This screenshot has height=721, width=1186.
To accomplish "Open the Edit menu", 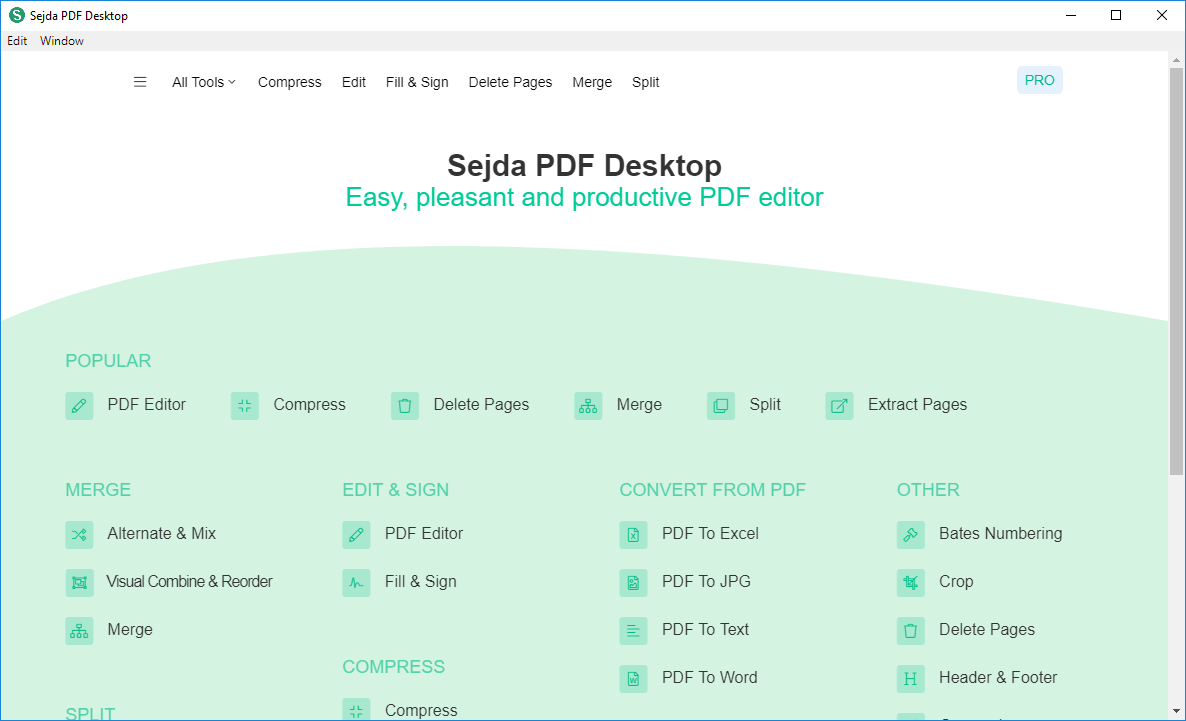I will [x=17, y=41].
